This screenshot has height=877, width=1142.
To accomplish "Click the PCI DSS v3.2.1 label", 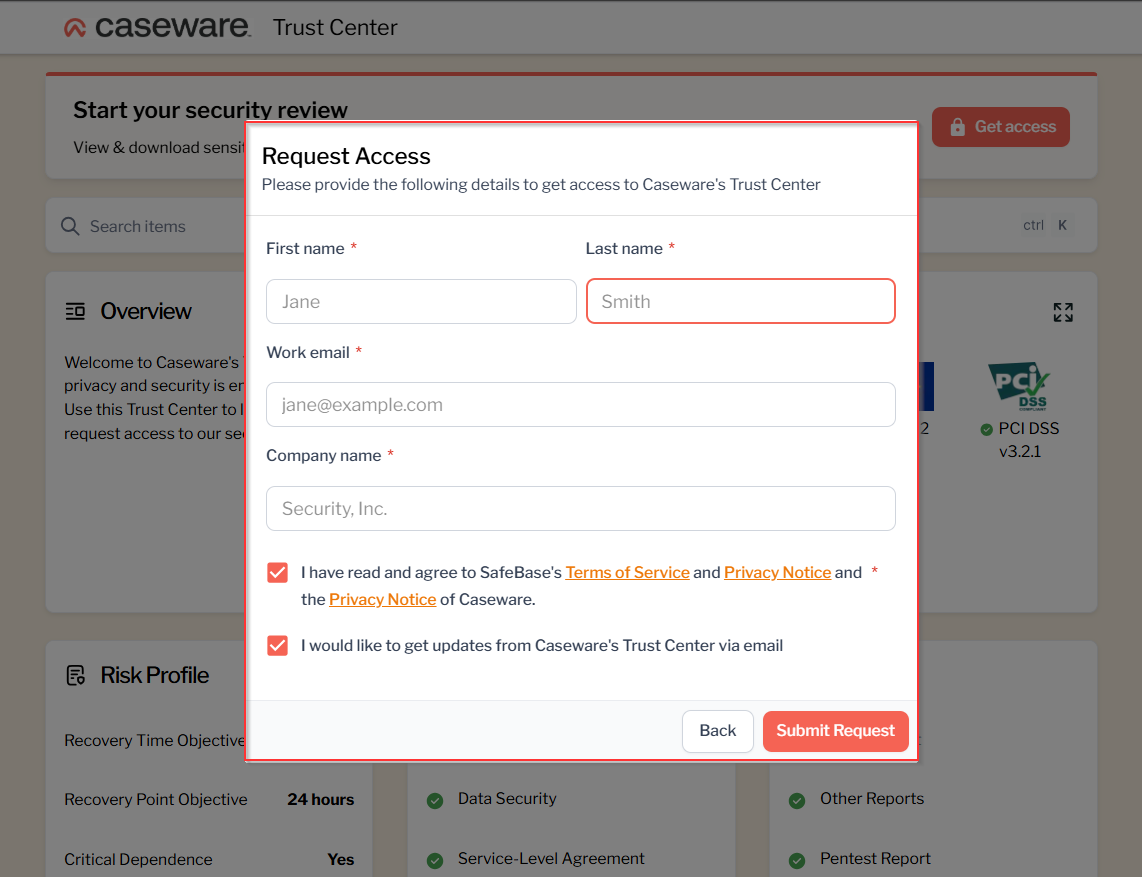I will 1028,440.
